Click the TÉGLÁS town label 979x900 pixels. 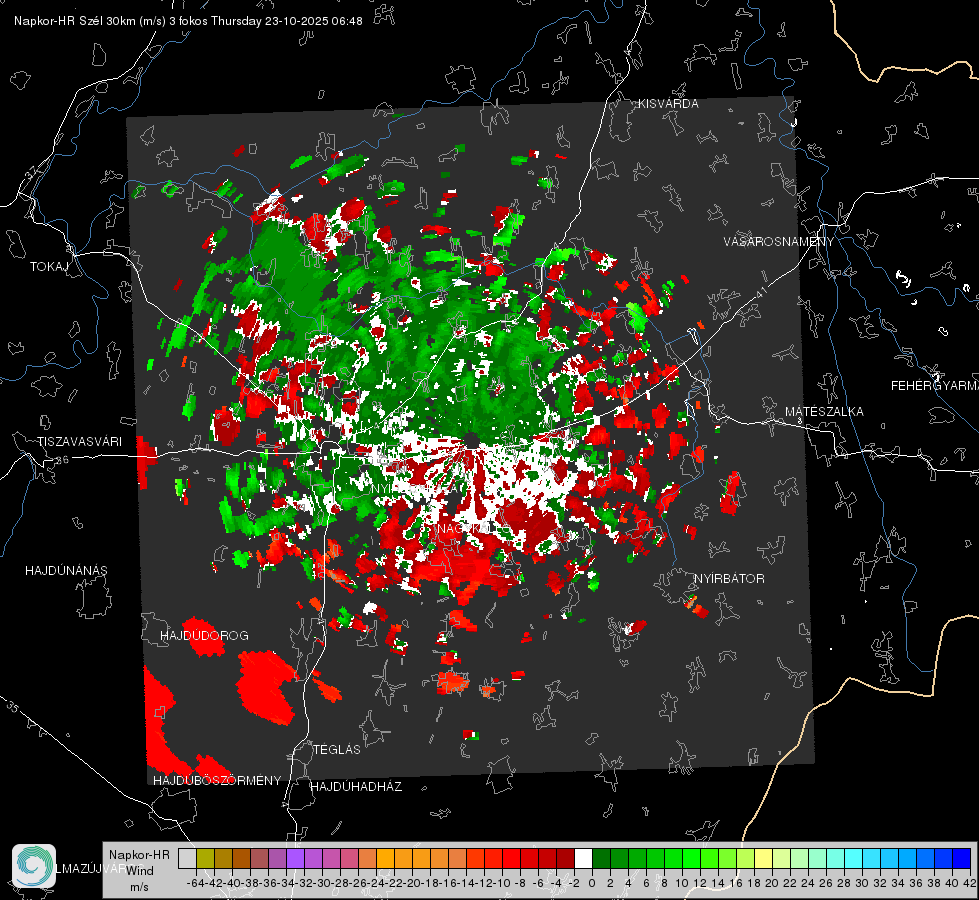click(337, 750)
